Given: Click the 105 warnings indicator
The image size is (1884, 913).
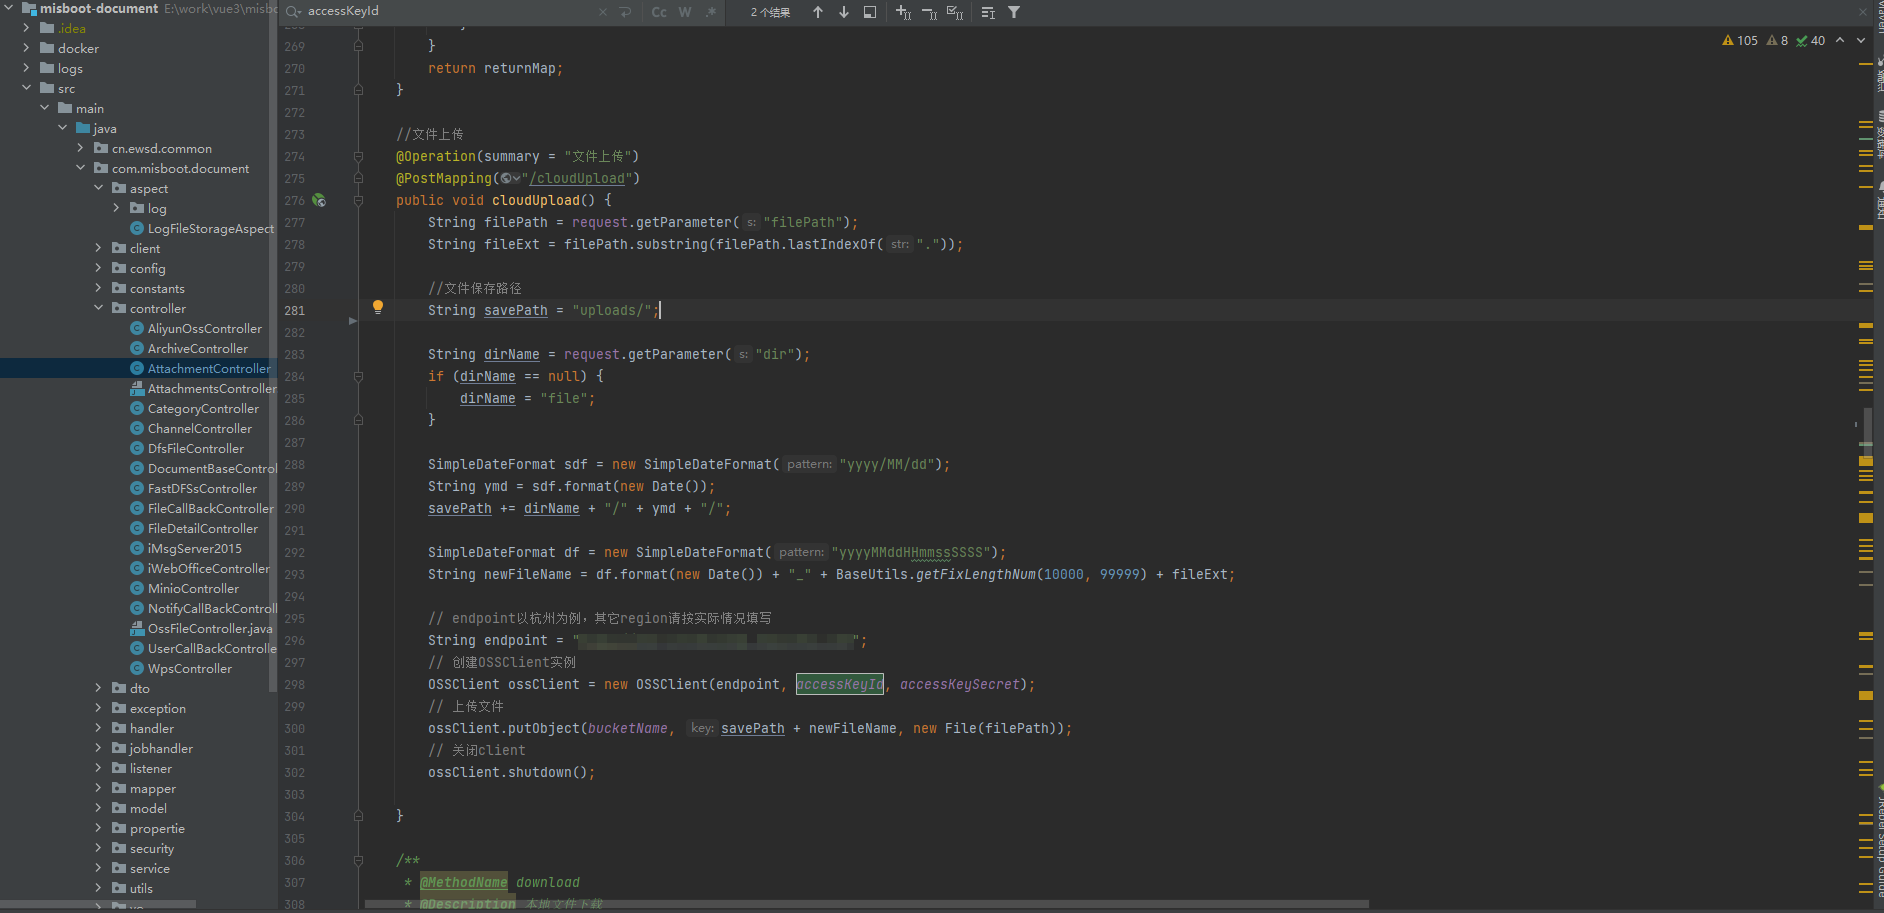Looking at the screenshot, I should 1740,41.
